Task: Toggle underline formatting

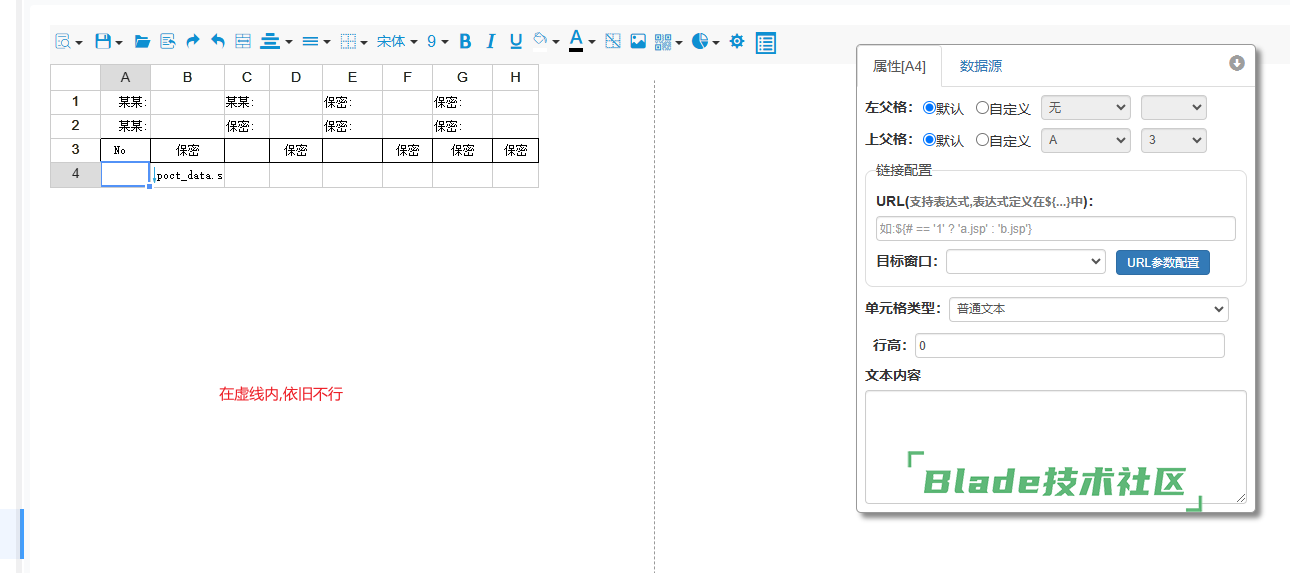Action: 516,42
